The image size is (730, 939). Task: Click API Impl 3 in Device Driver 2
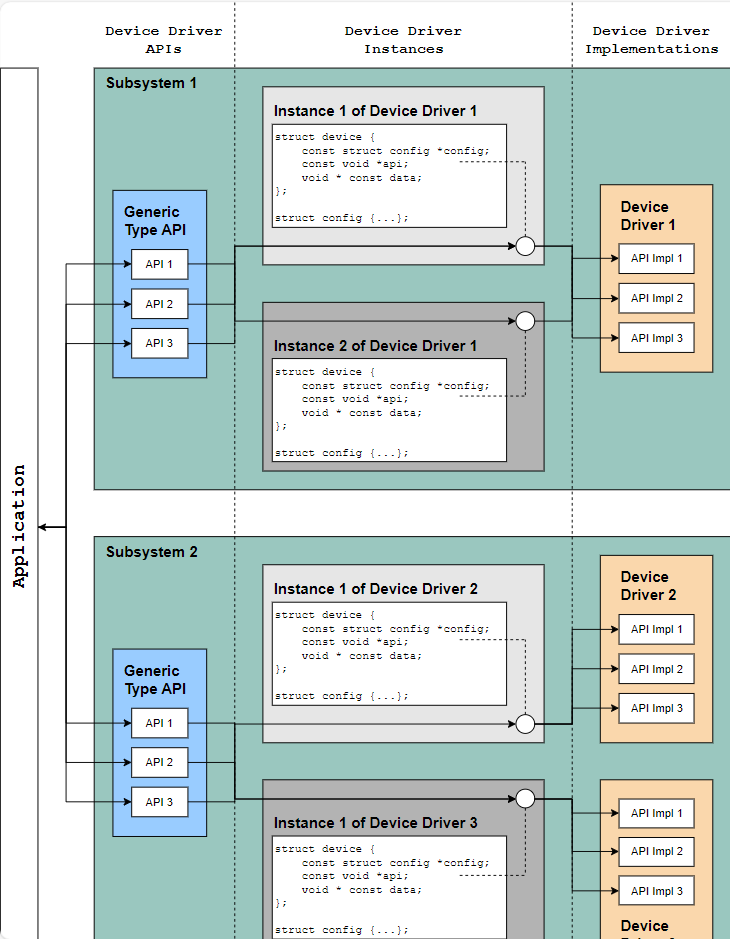pos(656,708)
